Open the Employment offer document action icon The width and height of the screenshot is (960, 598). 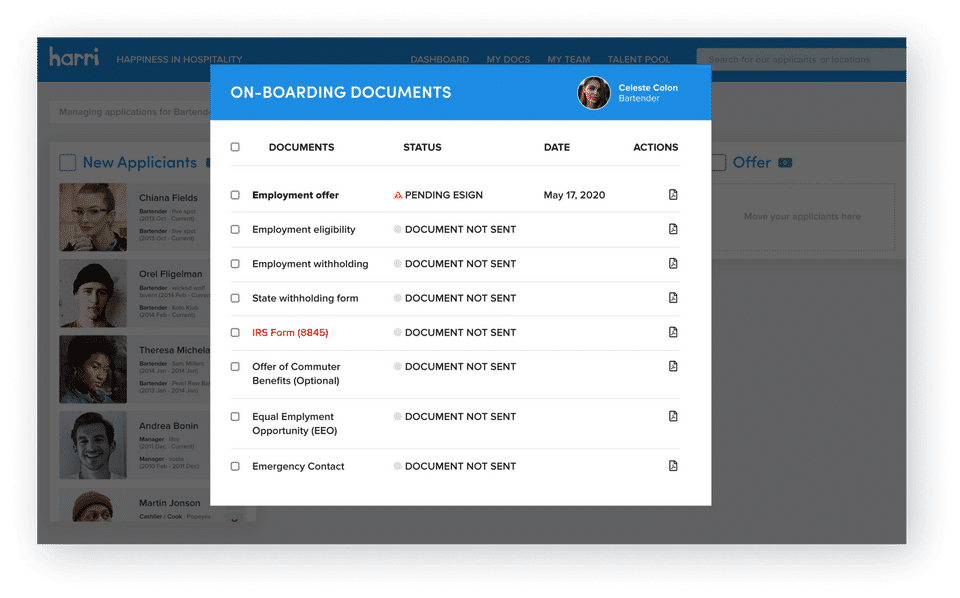[673, 195]
